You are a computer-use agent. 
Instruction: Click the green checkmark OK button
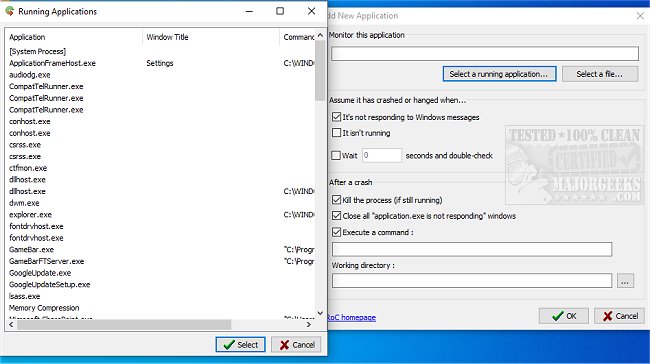point(564,316)
